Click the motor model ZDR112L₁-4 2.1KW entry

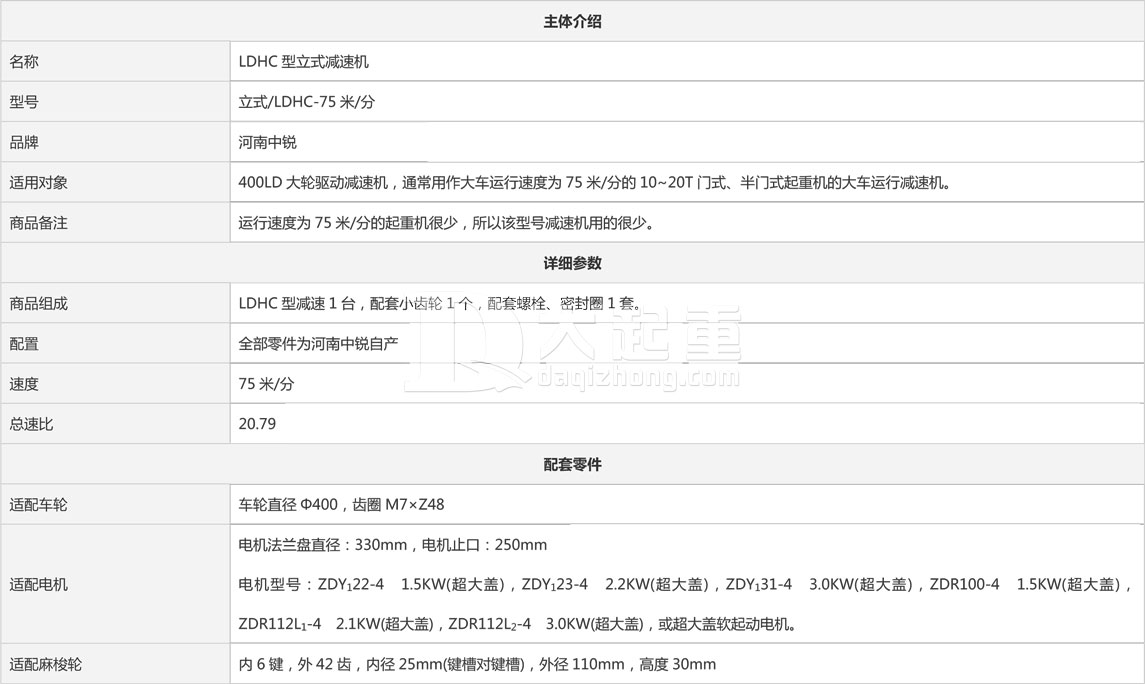click(335, 624)
